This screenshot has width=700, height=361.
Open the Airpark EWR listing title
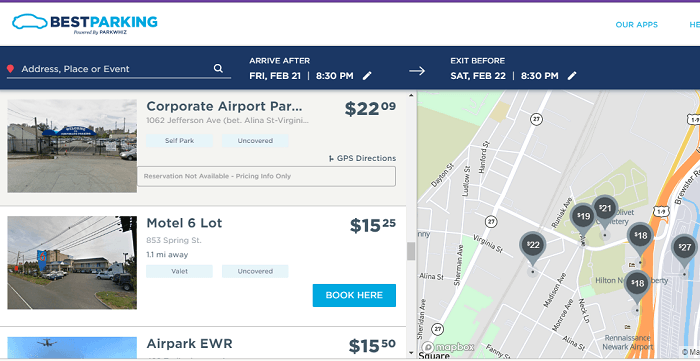click(x=189, y=344)
